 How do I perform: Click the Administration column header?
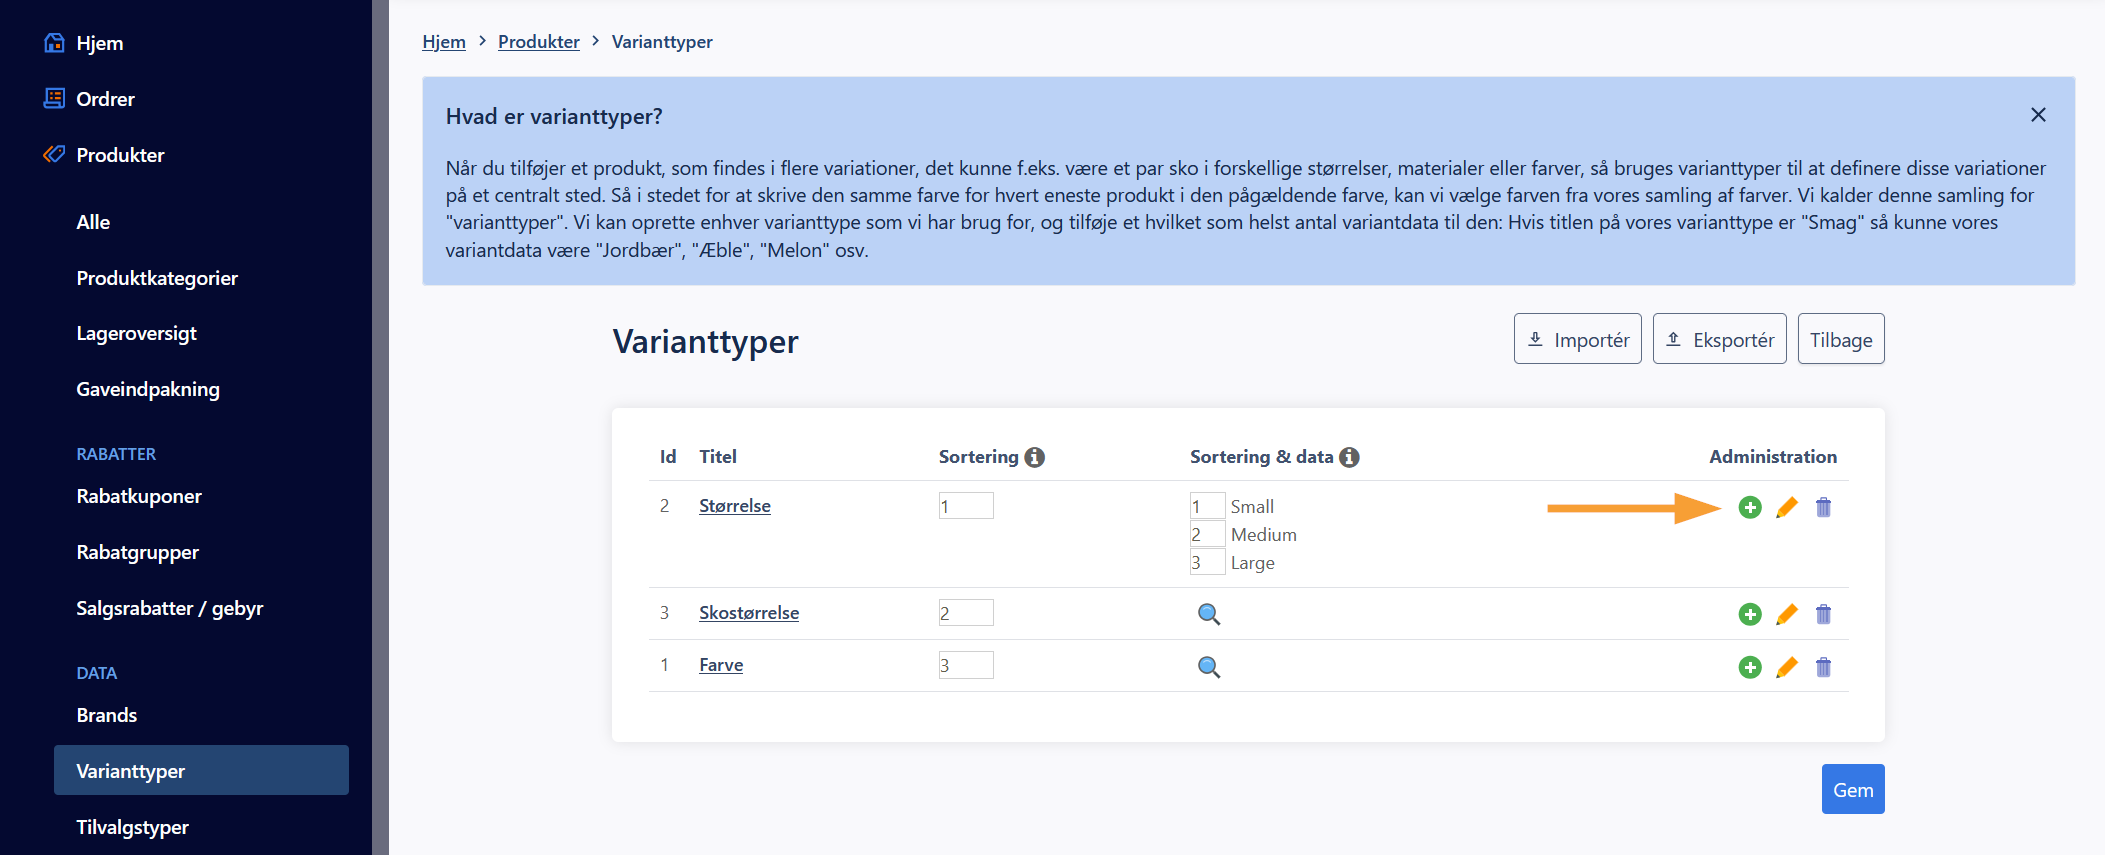tap(1773, 456)
